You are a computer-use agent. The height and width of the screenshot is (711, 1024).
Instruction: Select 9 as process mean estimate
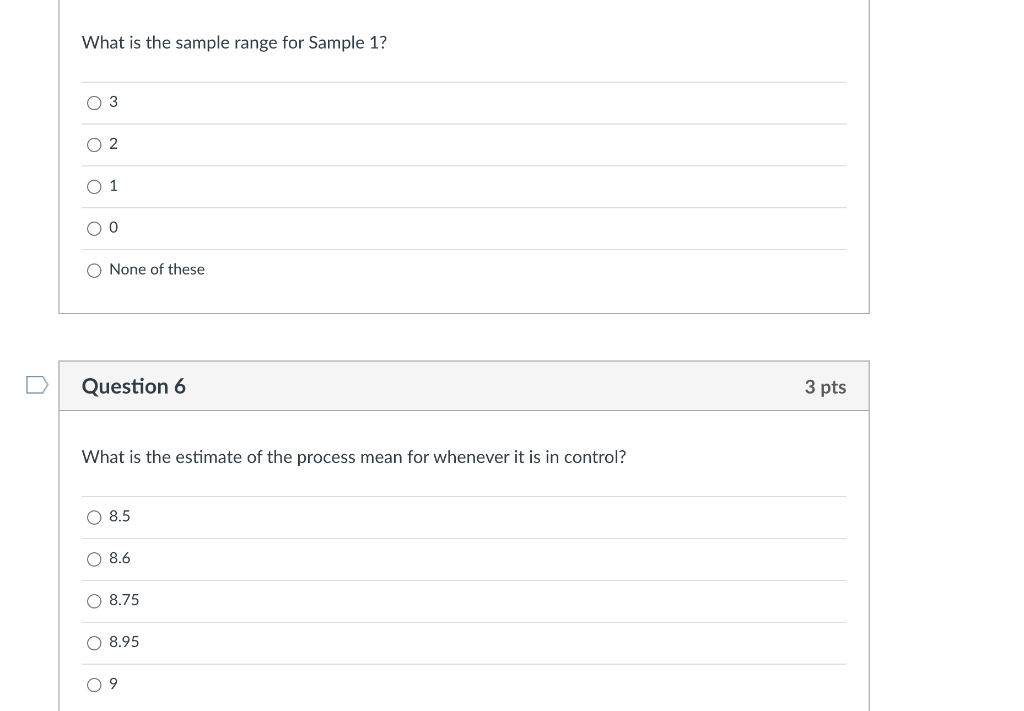pos(94,684)
